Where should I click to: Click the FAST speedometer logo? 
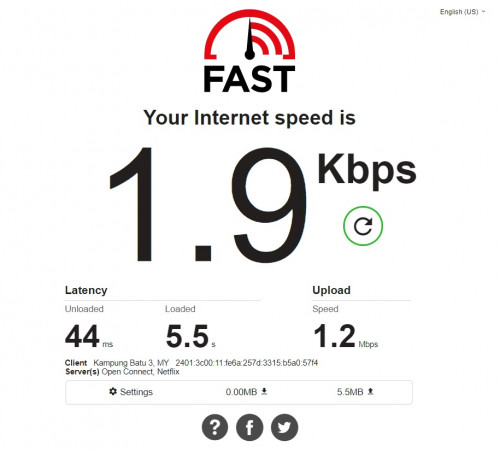coord(250,35)
